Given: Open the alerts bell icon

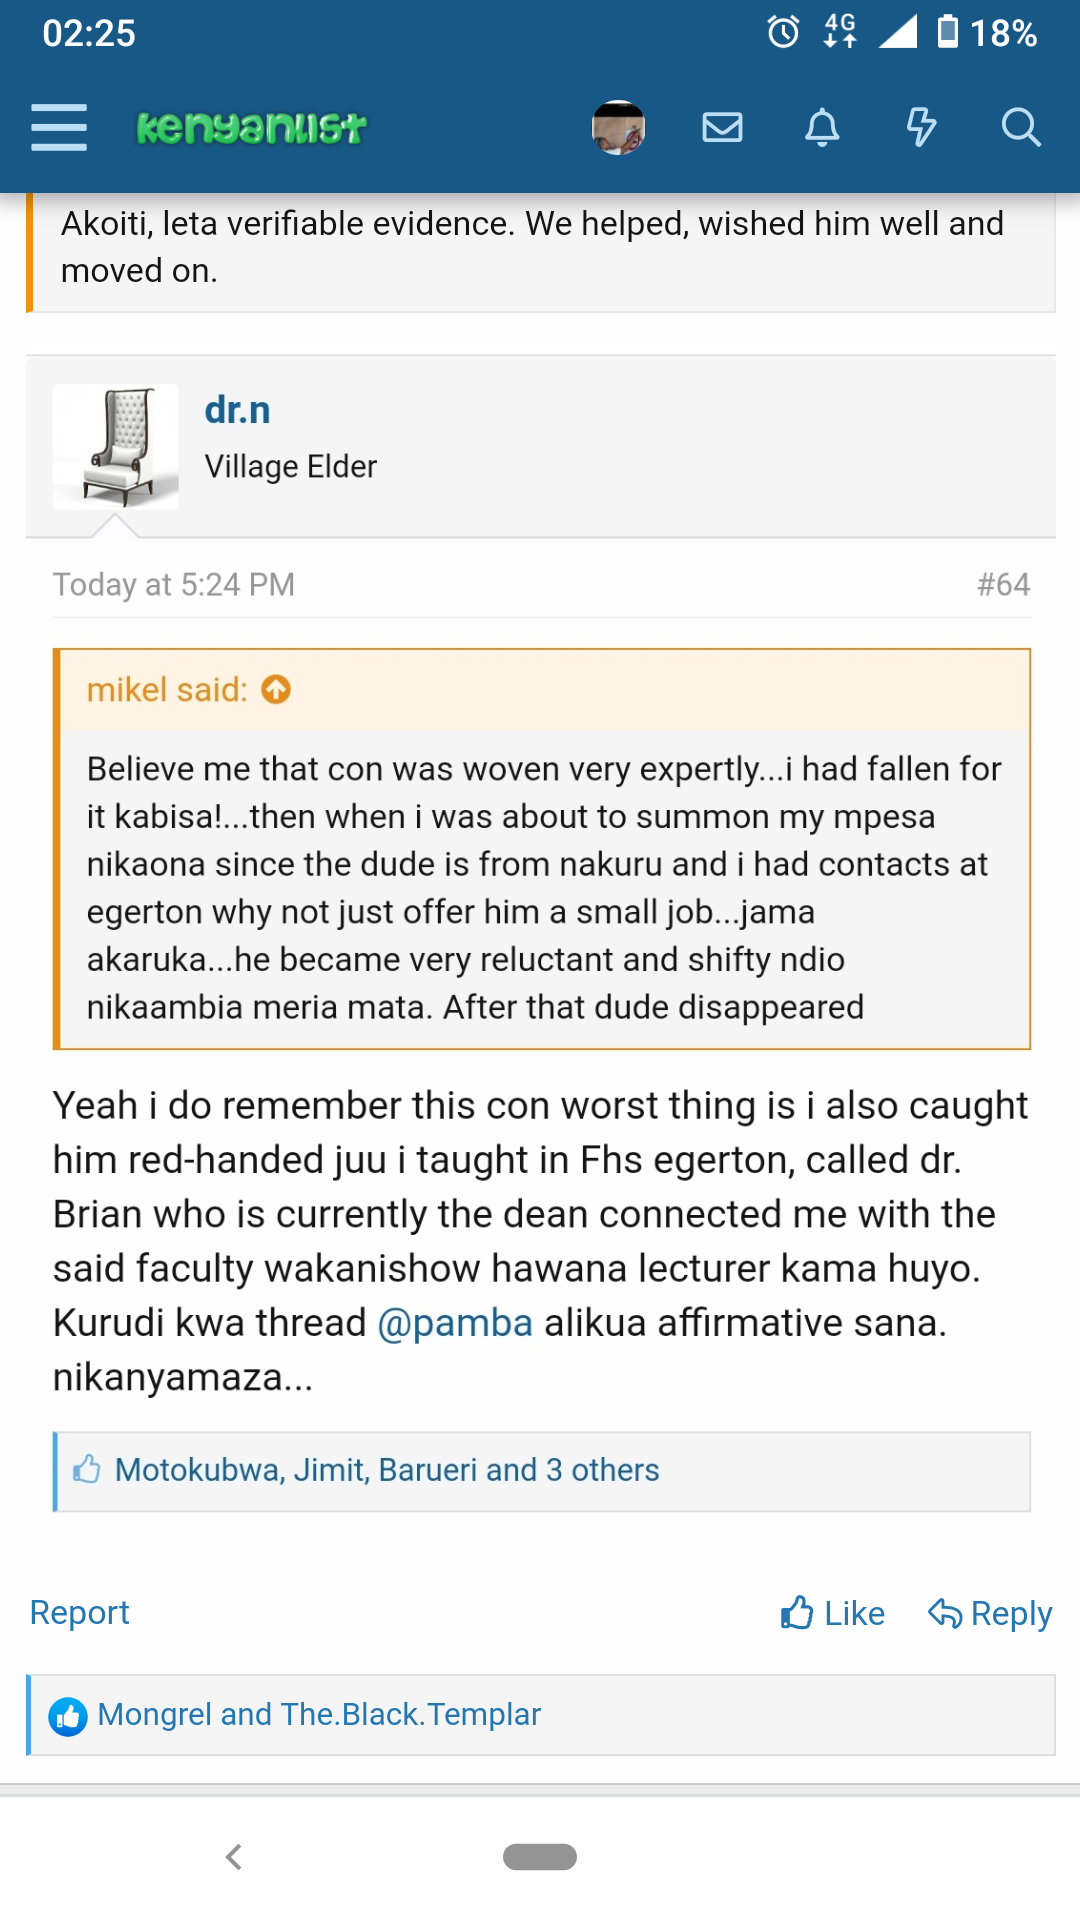Looking at the screenshot, I should pyautogui.click(x=822, y=128).
